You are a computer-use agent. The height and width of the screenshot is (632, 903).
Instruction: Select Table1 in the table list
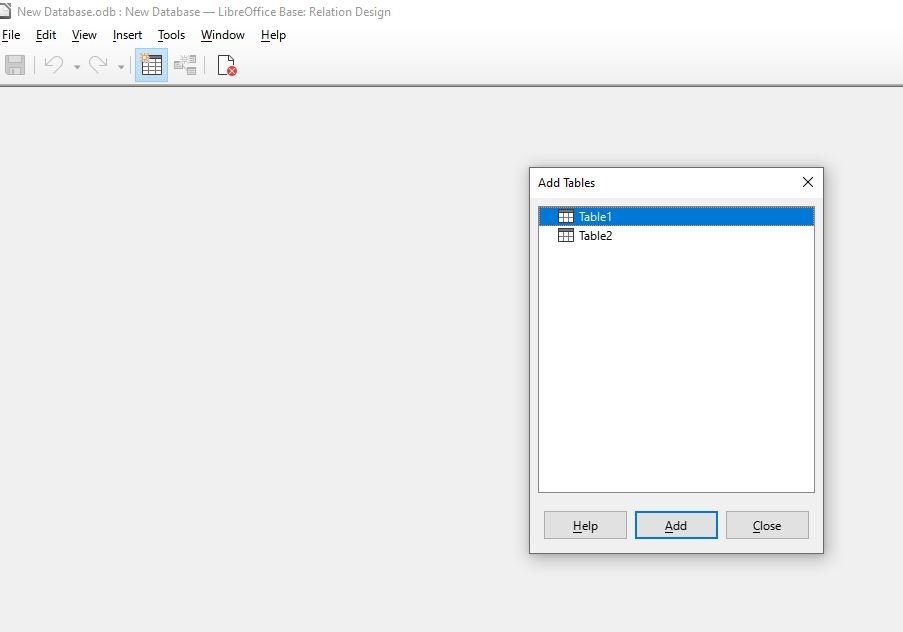pos(595,217)
